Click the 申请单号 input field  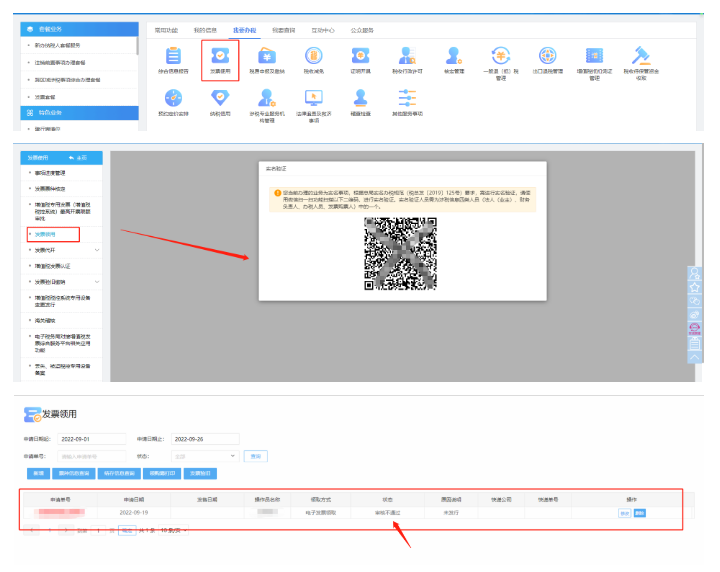[x=91, y=456]
